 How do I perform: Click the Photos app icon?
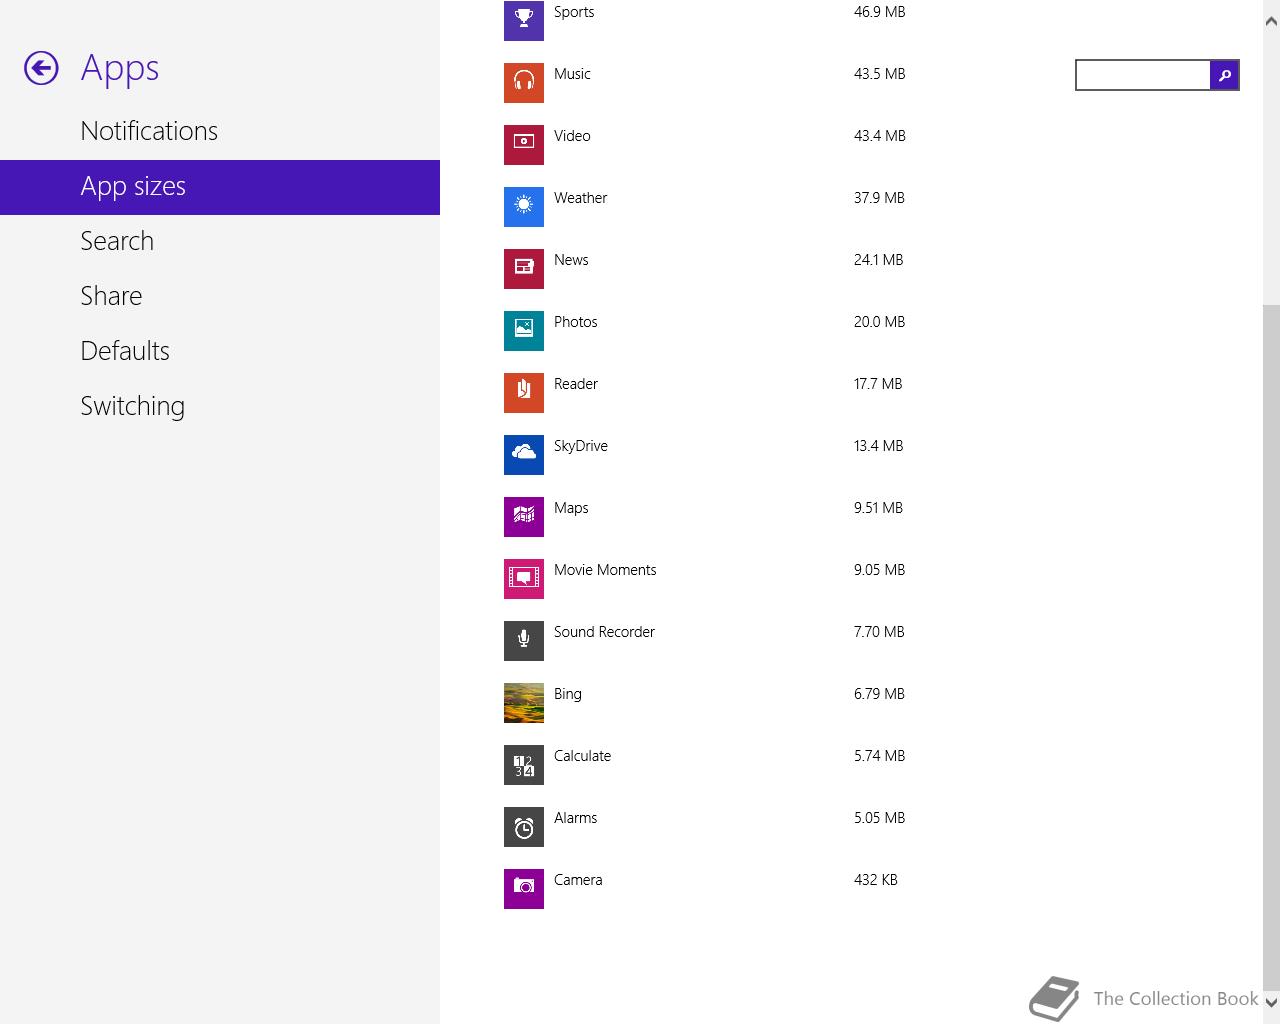[x=524, y=331]
